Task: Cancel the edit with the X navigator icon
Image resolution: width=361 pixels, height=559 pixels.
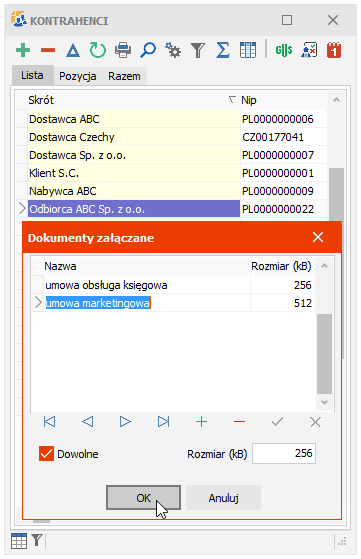Action: [315, 422]
